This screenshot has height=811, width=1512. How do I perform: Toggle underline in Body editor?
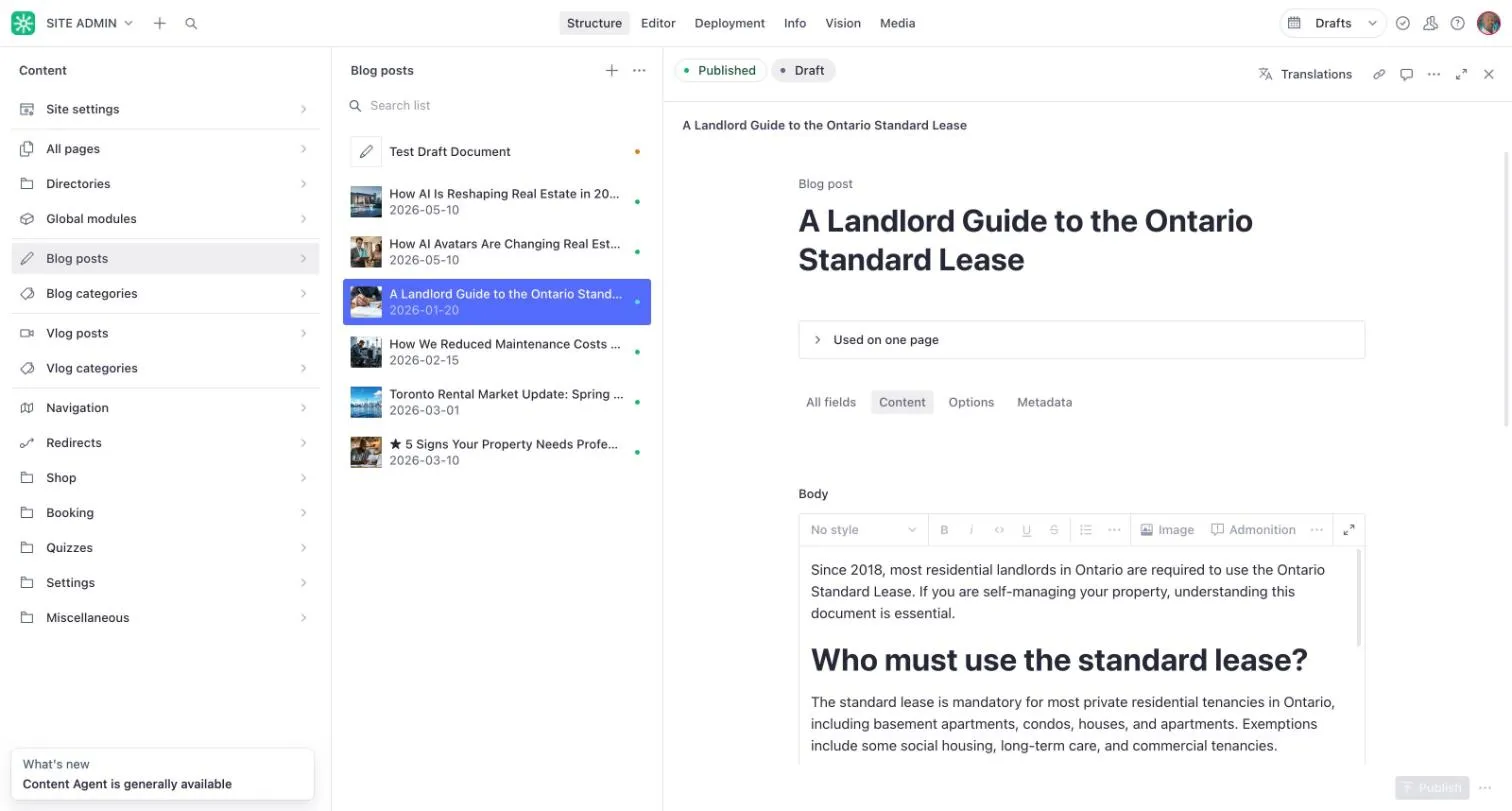(x=1026, y=530)
